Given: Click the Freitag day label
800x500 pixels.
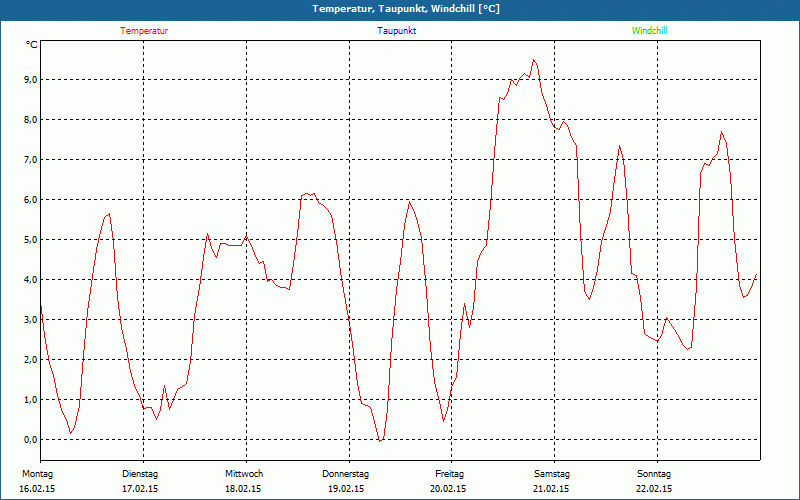Looking at the screenshot, I should pos(449,474).
